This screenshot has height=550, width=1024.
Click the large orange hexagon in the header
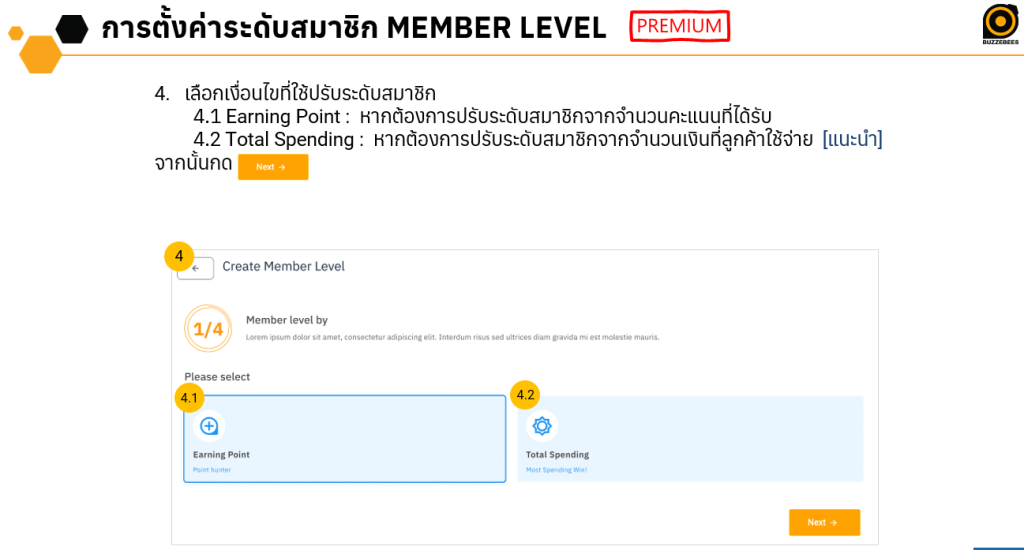point(40,55)
